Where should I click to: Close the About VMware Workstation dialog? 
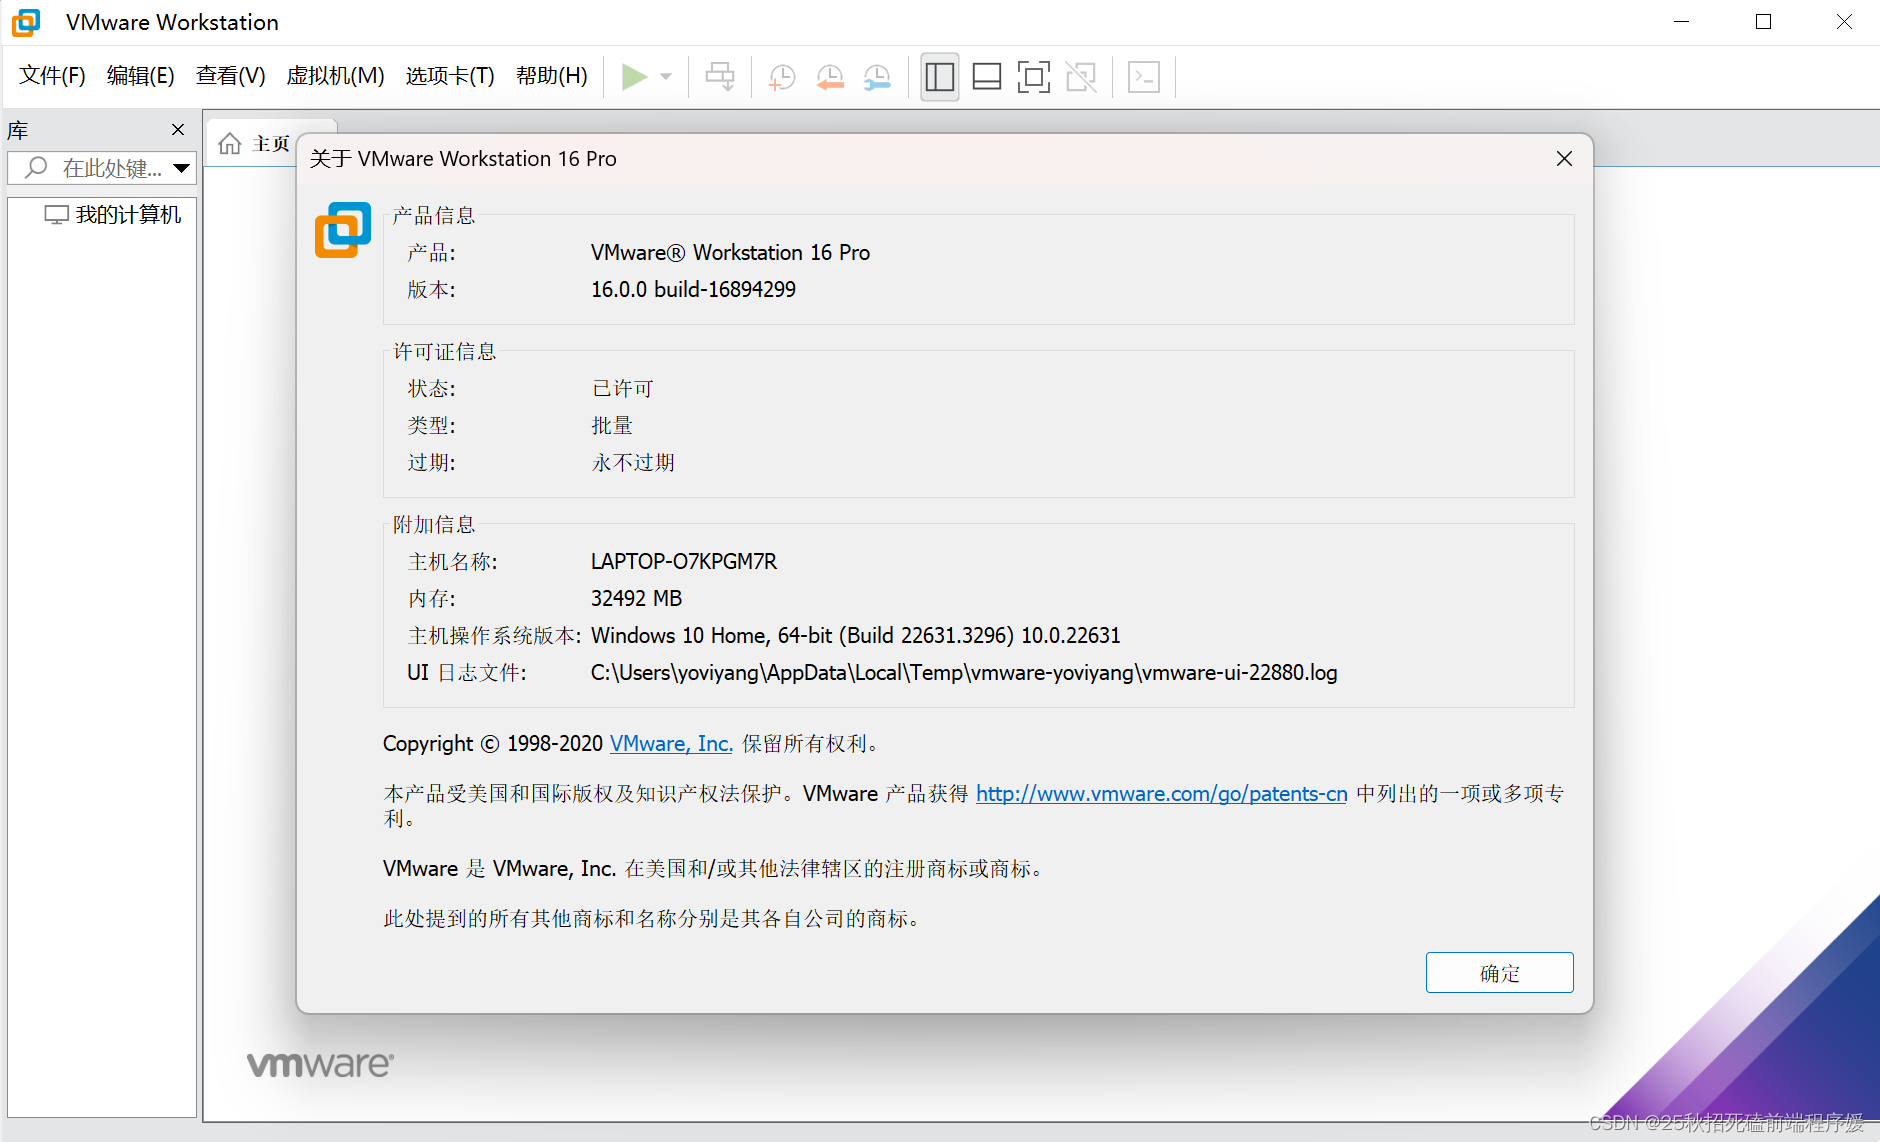[1565, 159]
